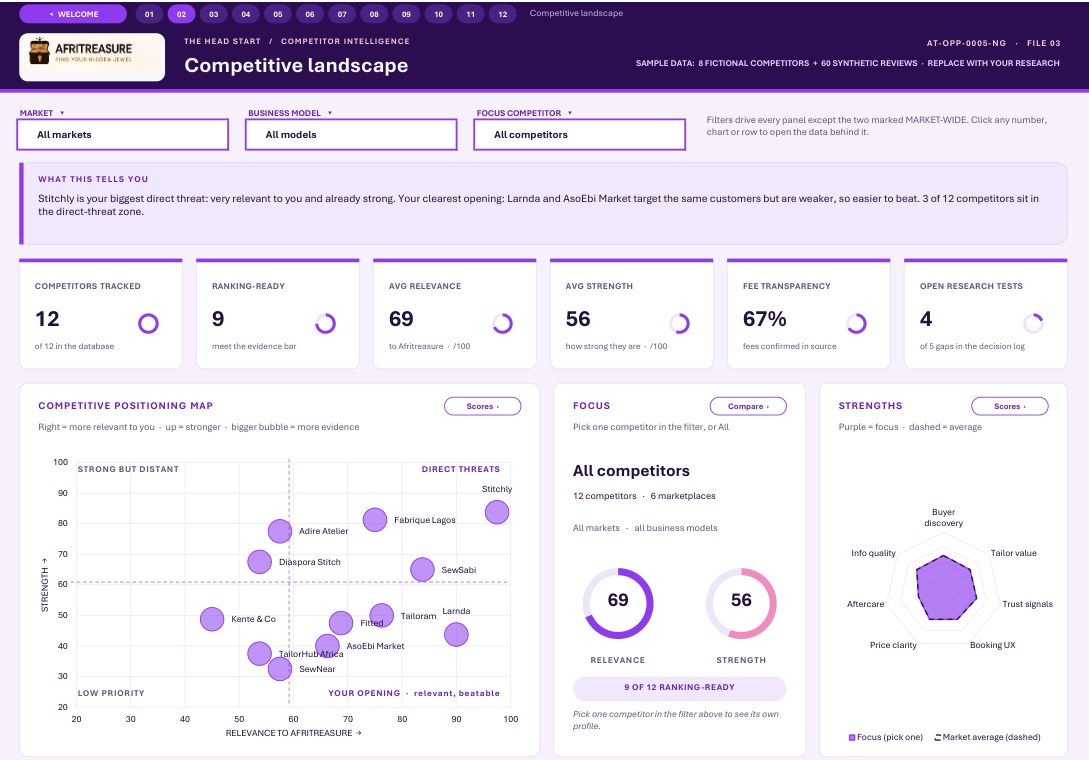Image resolution: width=1089 pixels, height=760 pixels.
Task: Click the Market average (dashed) legend swatch
Action: 938,738
